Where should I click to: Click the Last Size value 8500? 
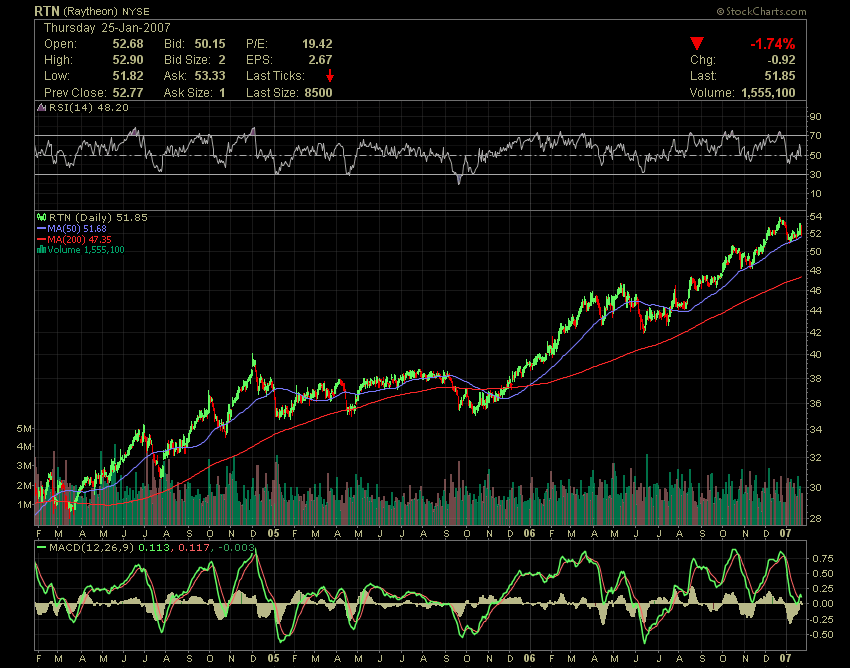coord(318,93)
